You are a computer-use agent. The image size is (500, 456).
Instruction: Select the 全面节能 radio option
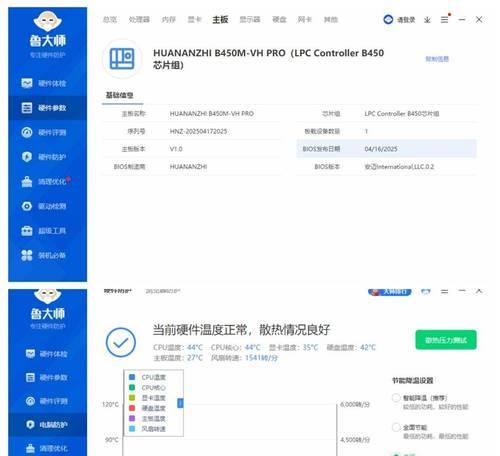coord(396,427)
